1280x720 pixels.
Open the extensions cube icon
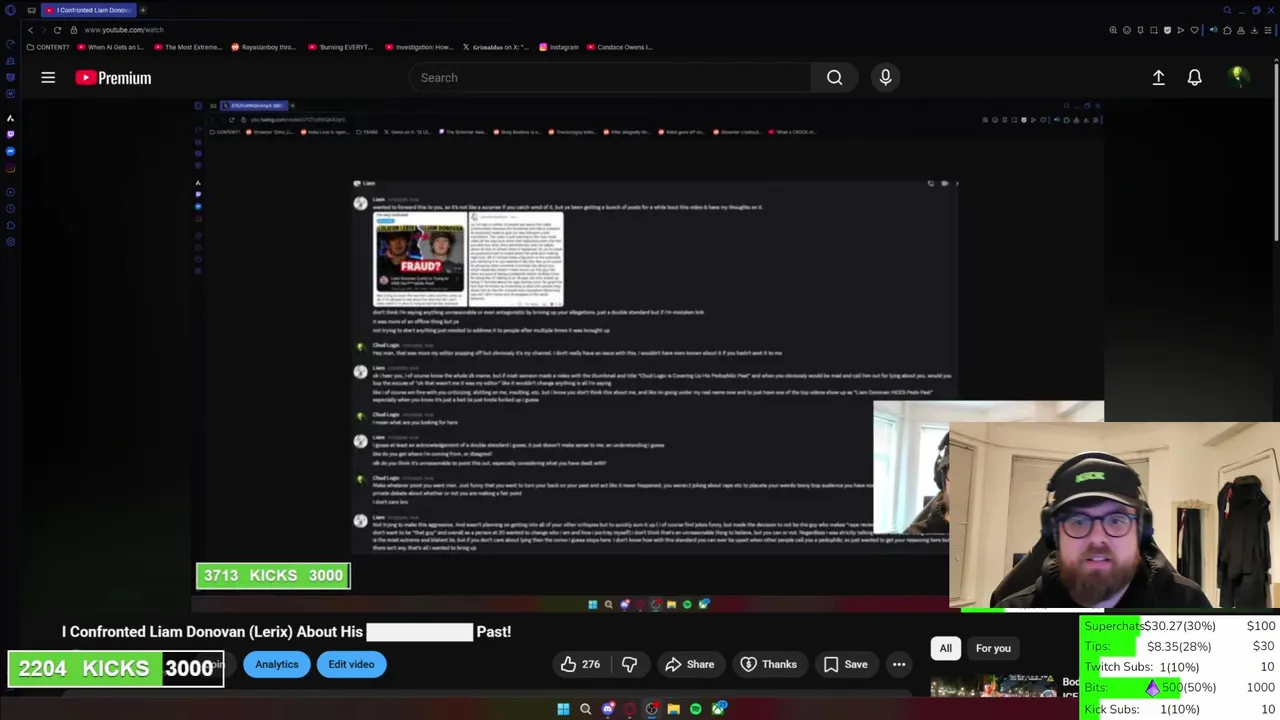coord(1227,30)
